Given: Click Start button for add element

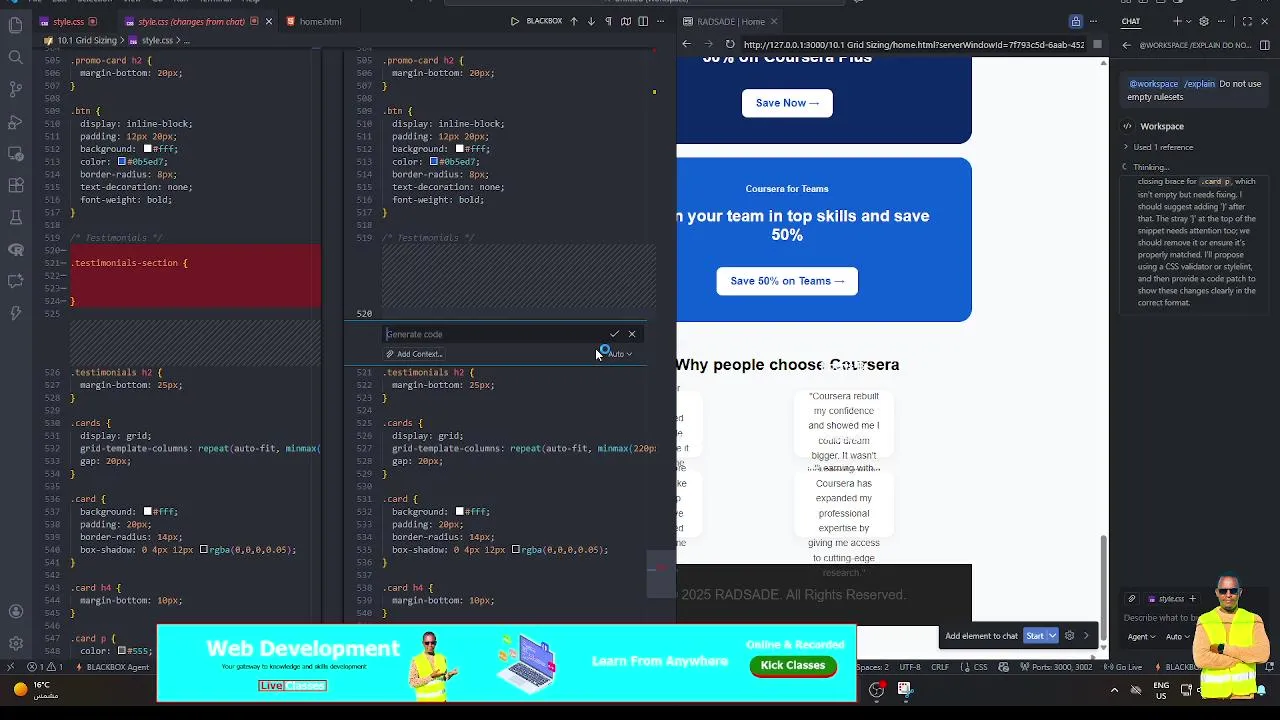Looking at the screenshot, I should click(x=1034, y=636).
